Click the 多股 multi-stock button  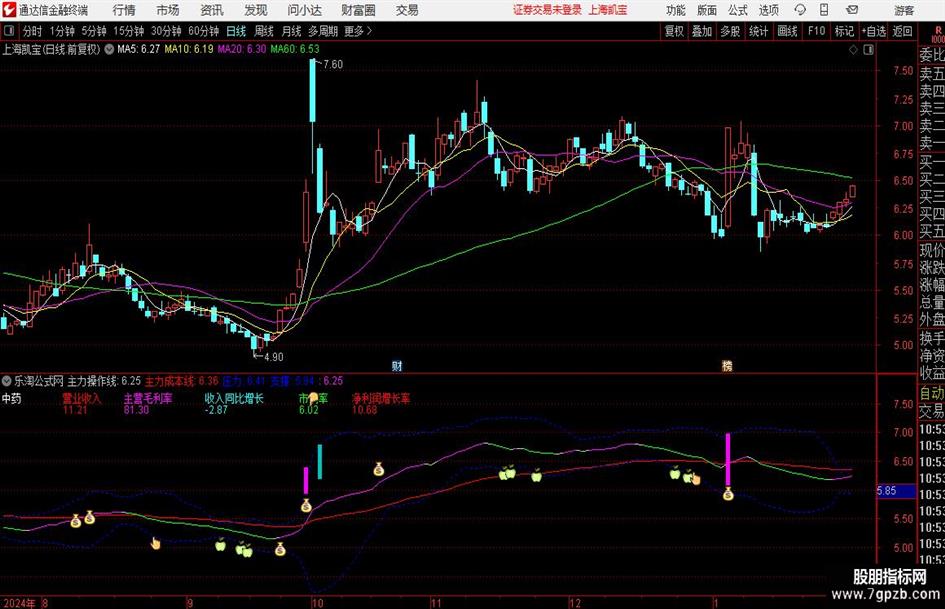click(730, 31)
